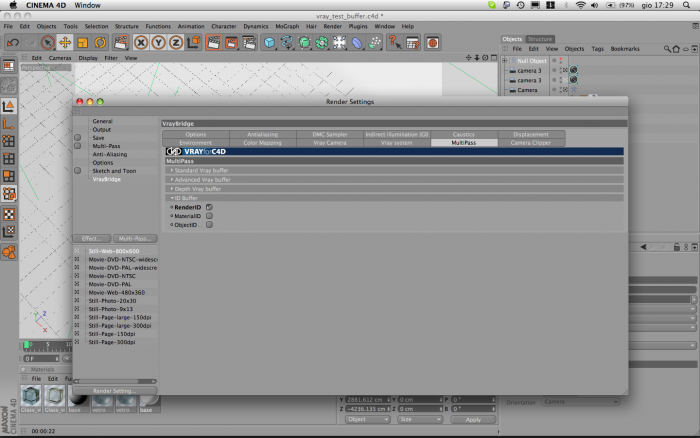
Task: Open the Size dropdown in coordinates panel
Action: tap(420, 419)
